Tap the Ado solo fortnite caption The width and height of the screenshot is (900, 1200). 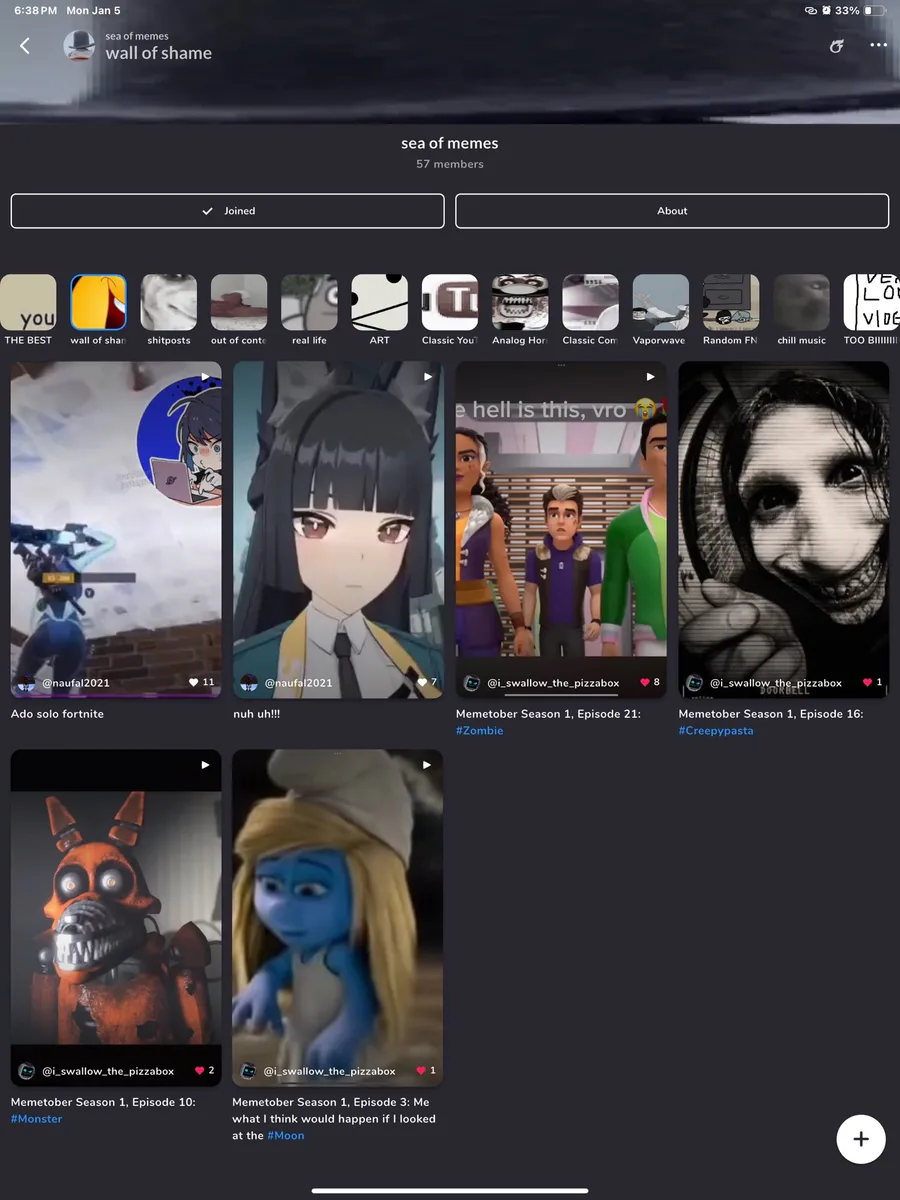click(x=58, y=714)
